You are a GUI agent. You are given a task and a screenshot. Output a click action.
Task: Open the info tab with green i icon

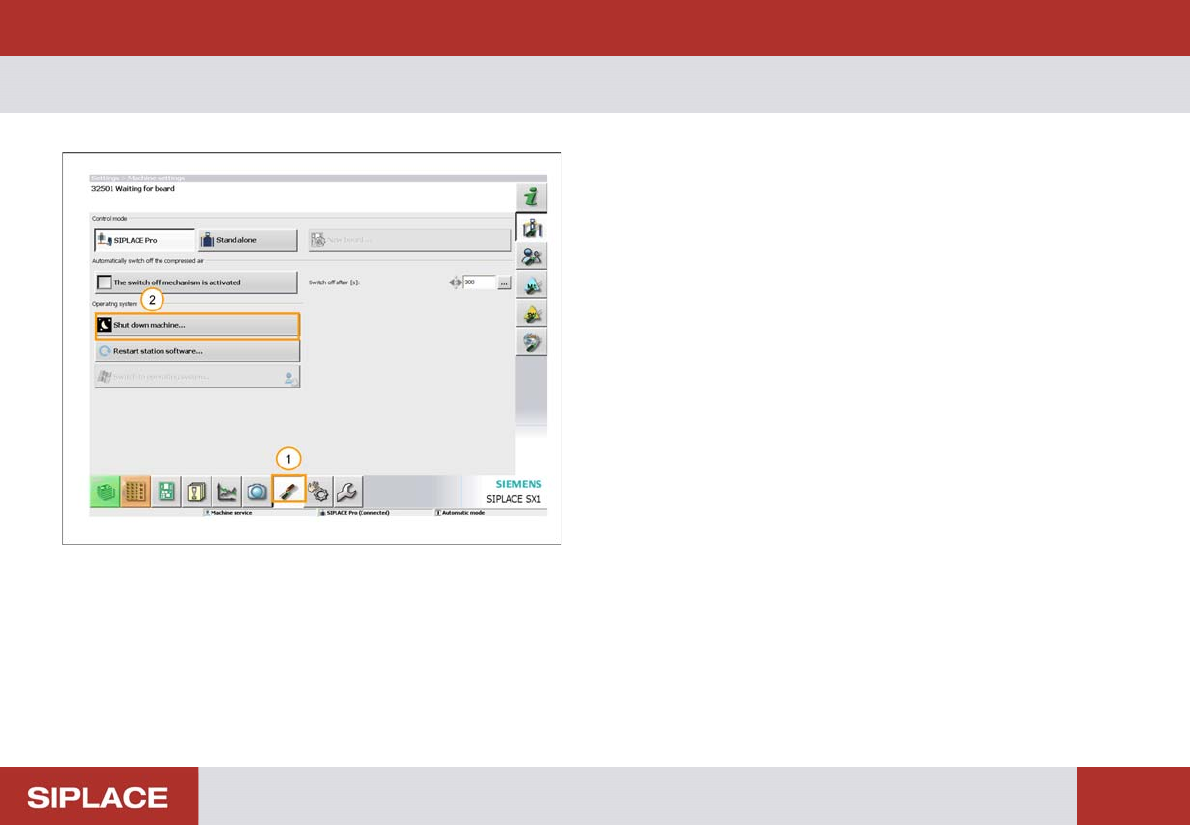tap(532, 197)
